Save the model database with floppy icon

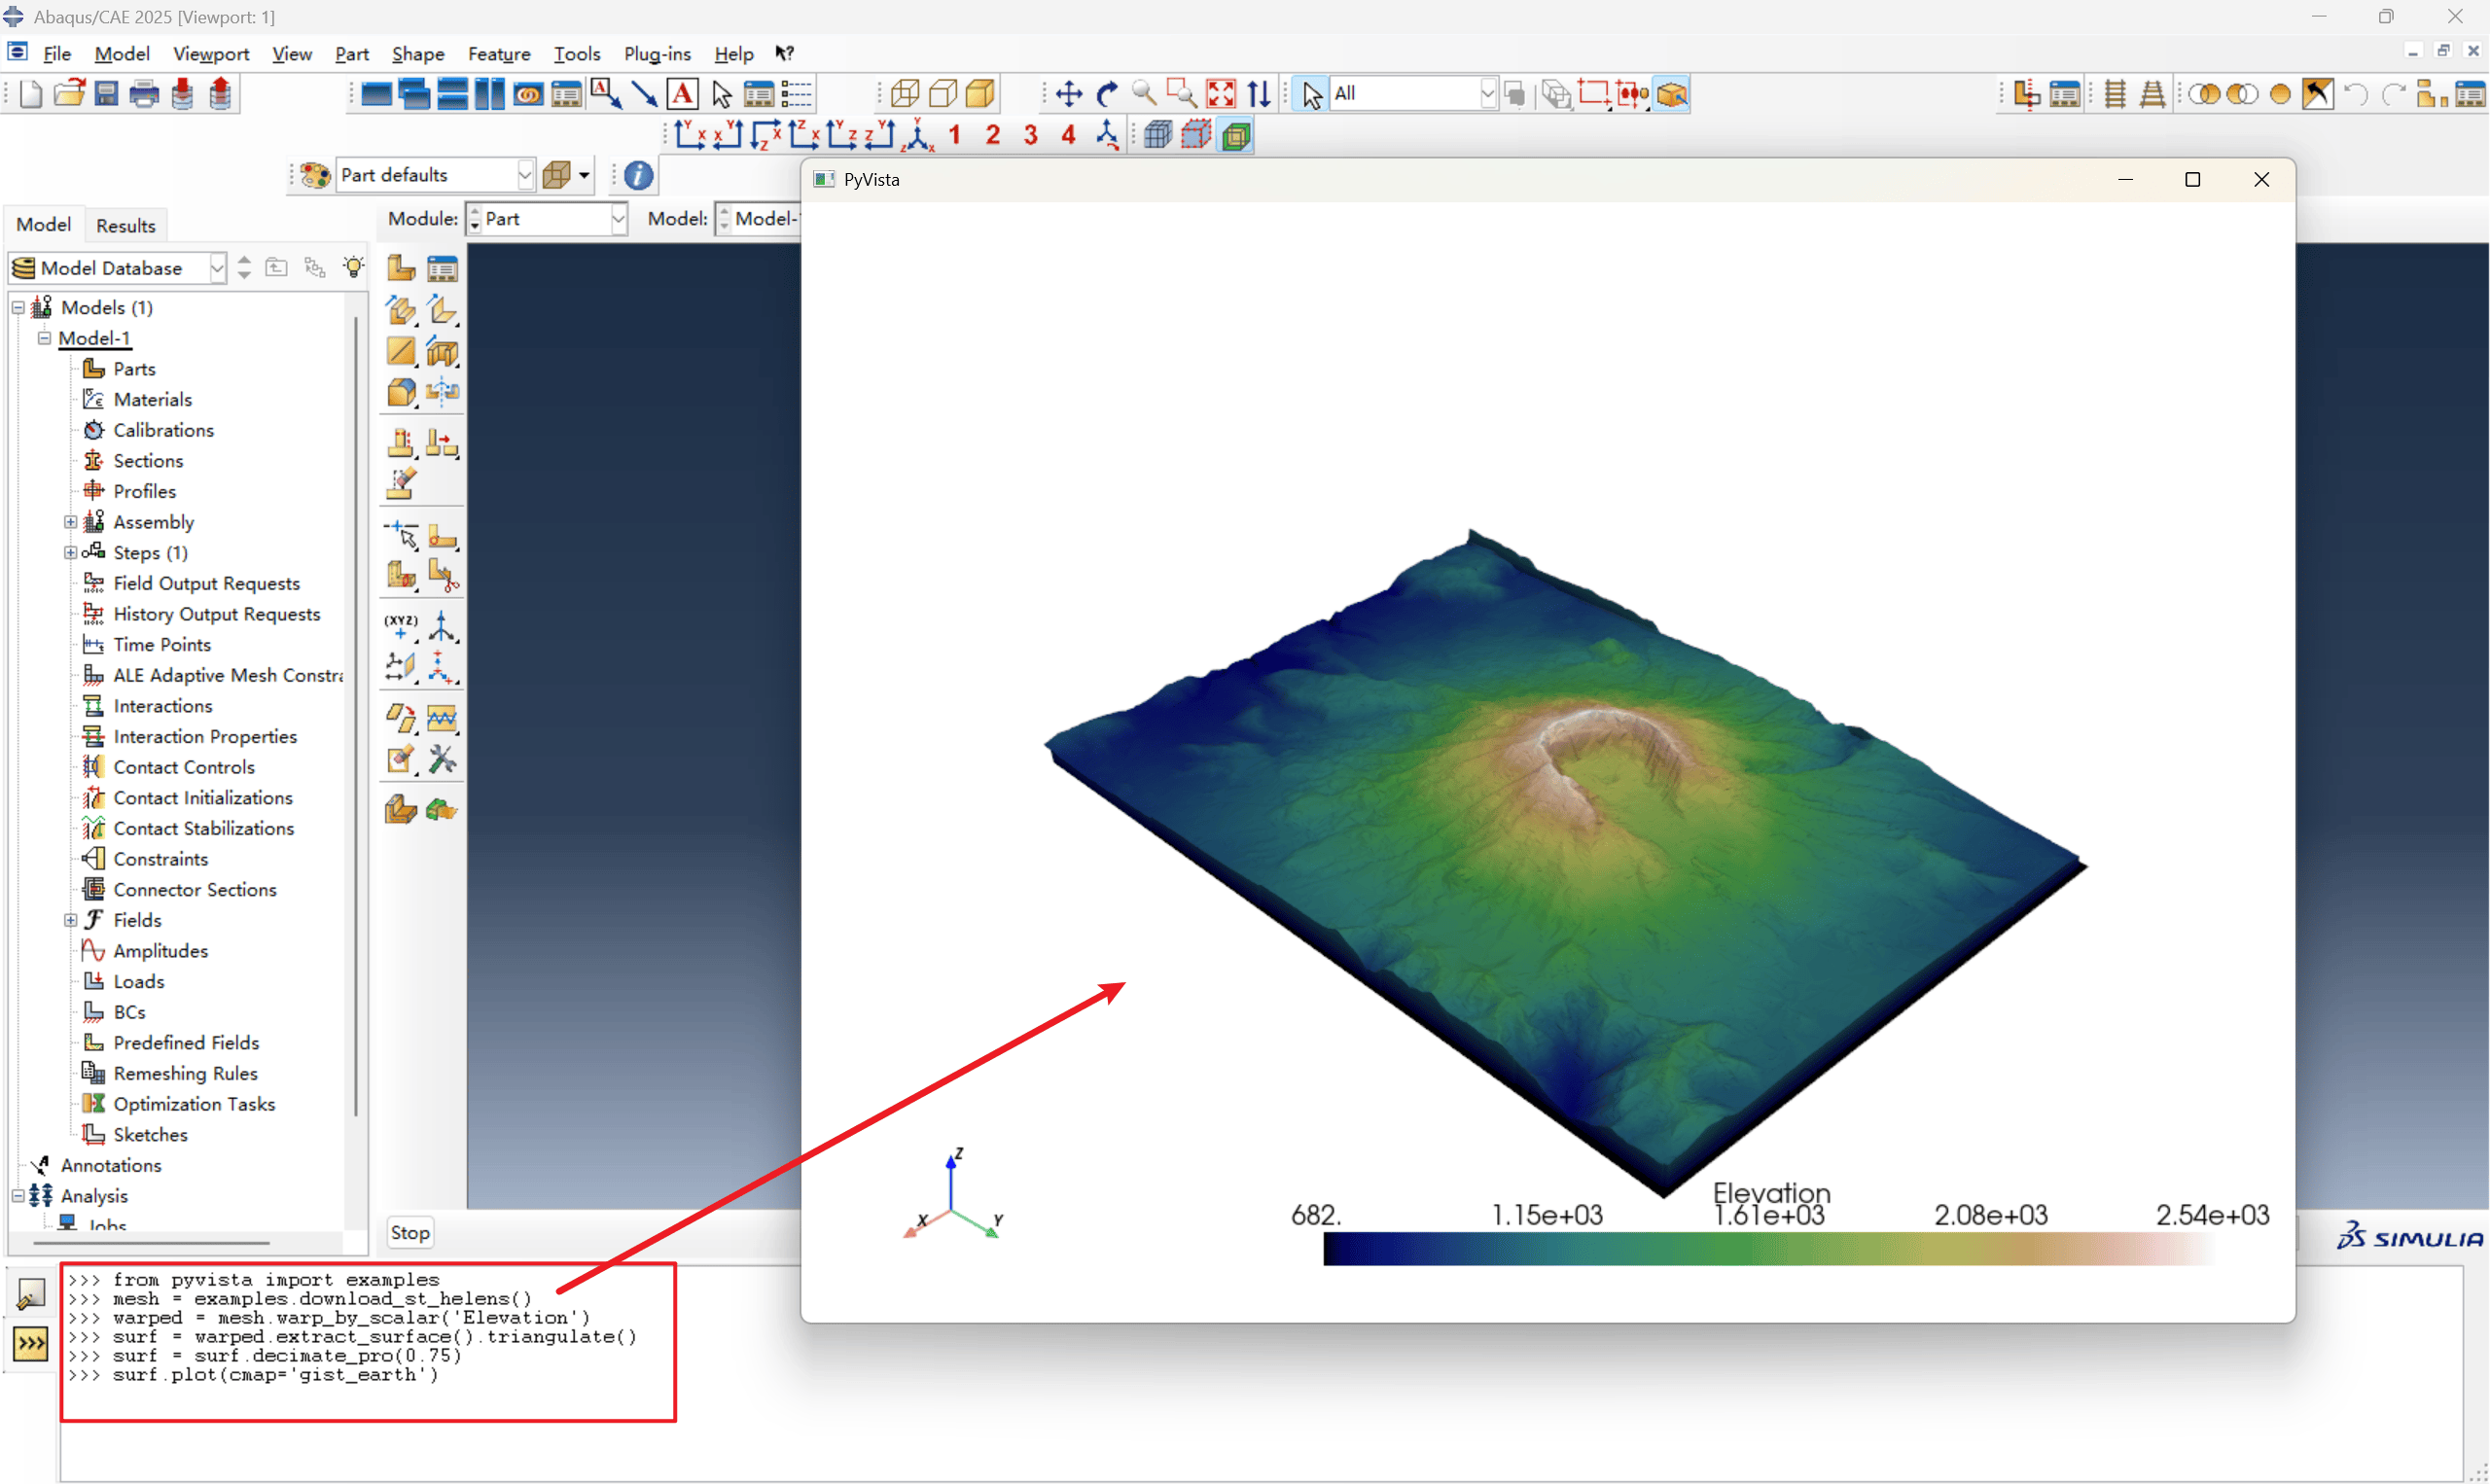[106, 94]
